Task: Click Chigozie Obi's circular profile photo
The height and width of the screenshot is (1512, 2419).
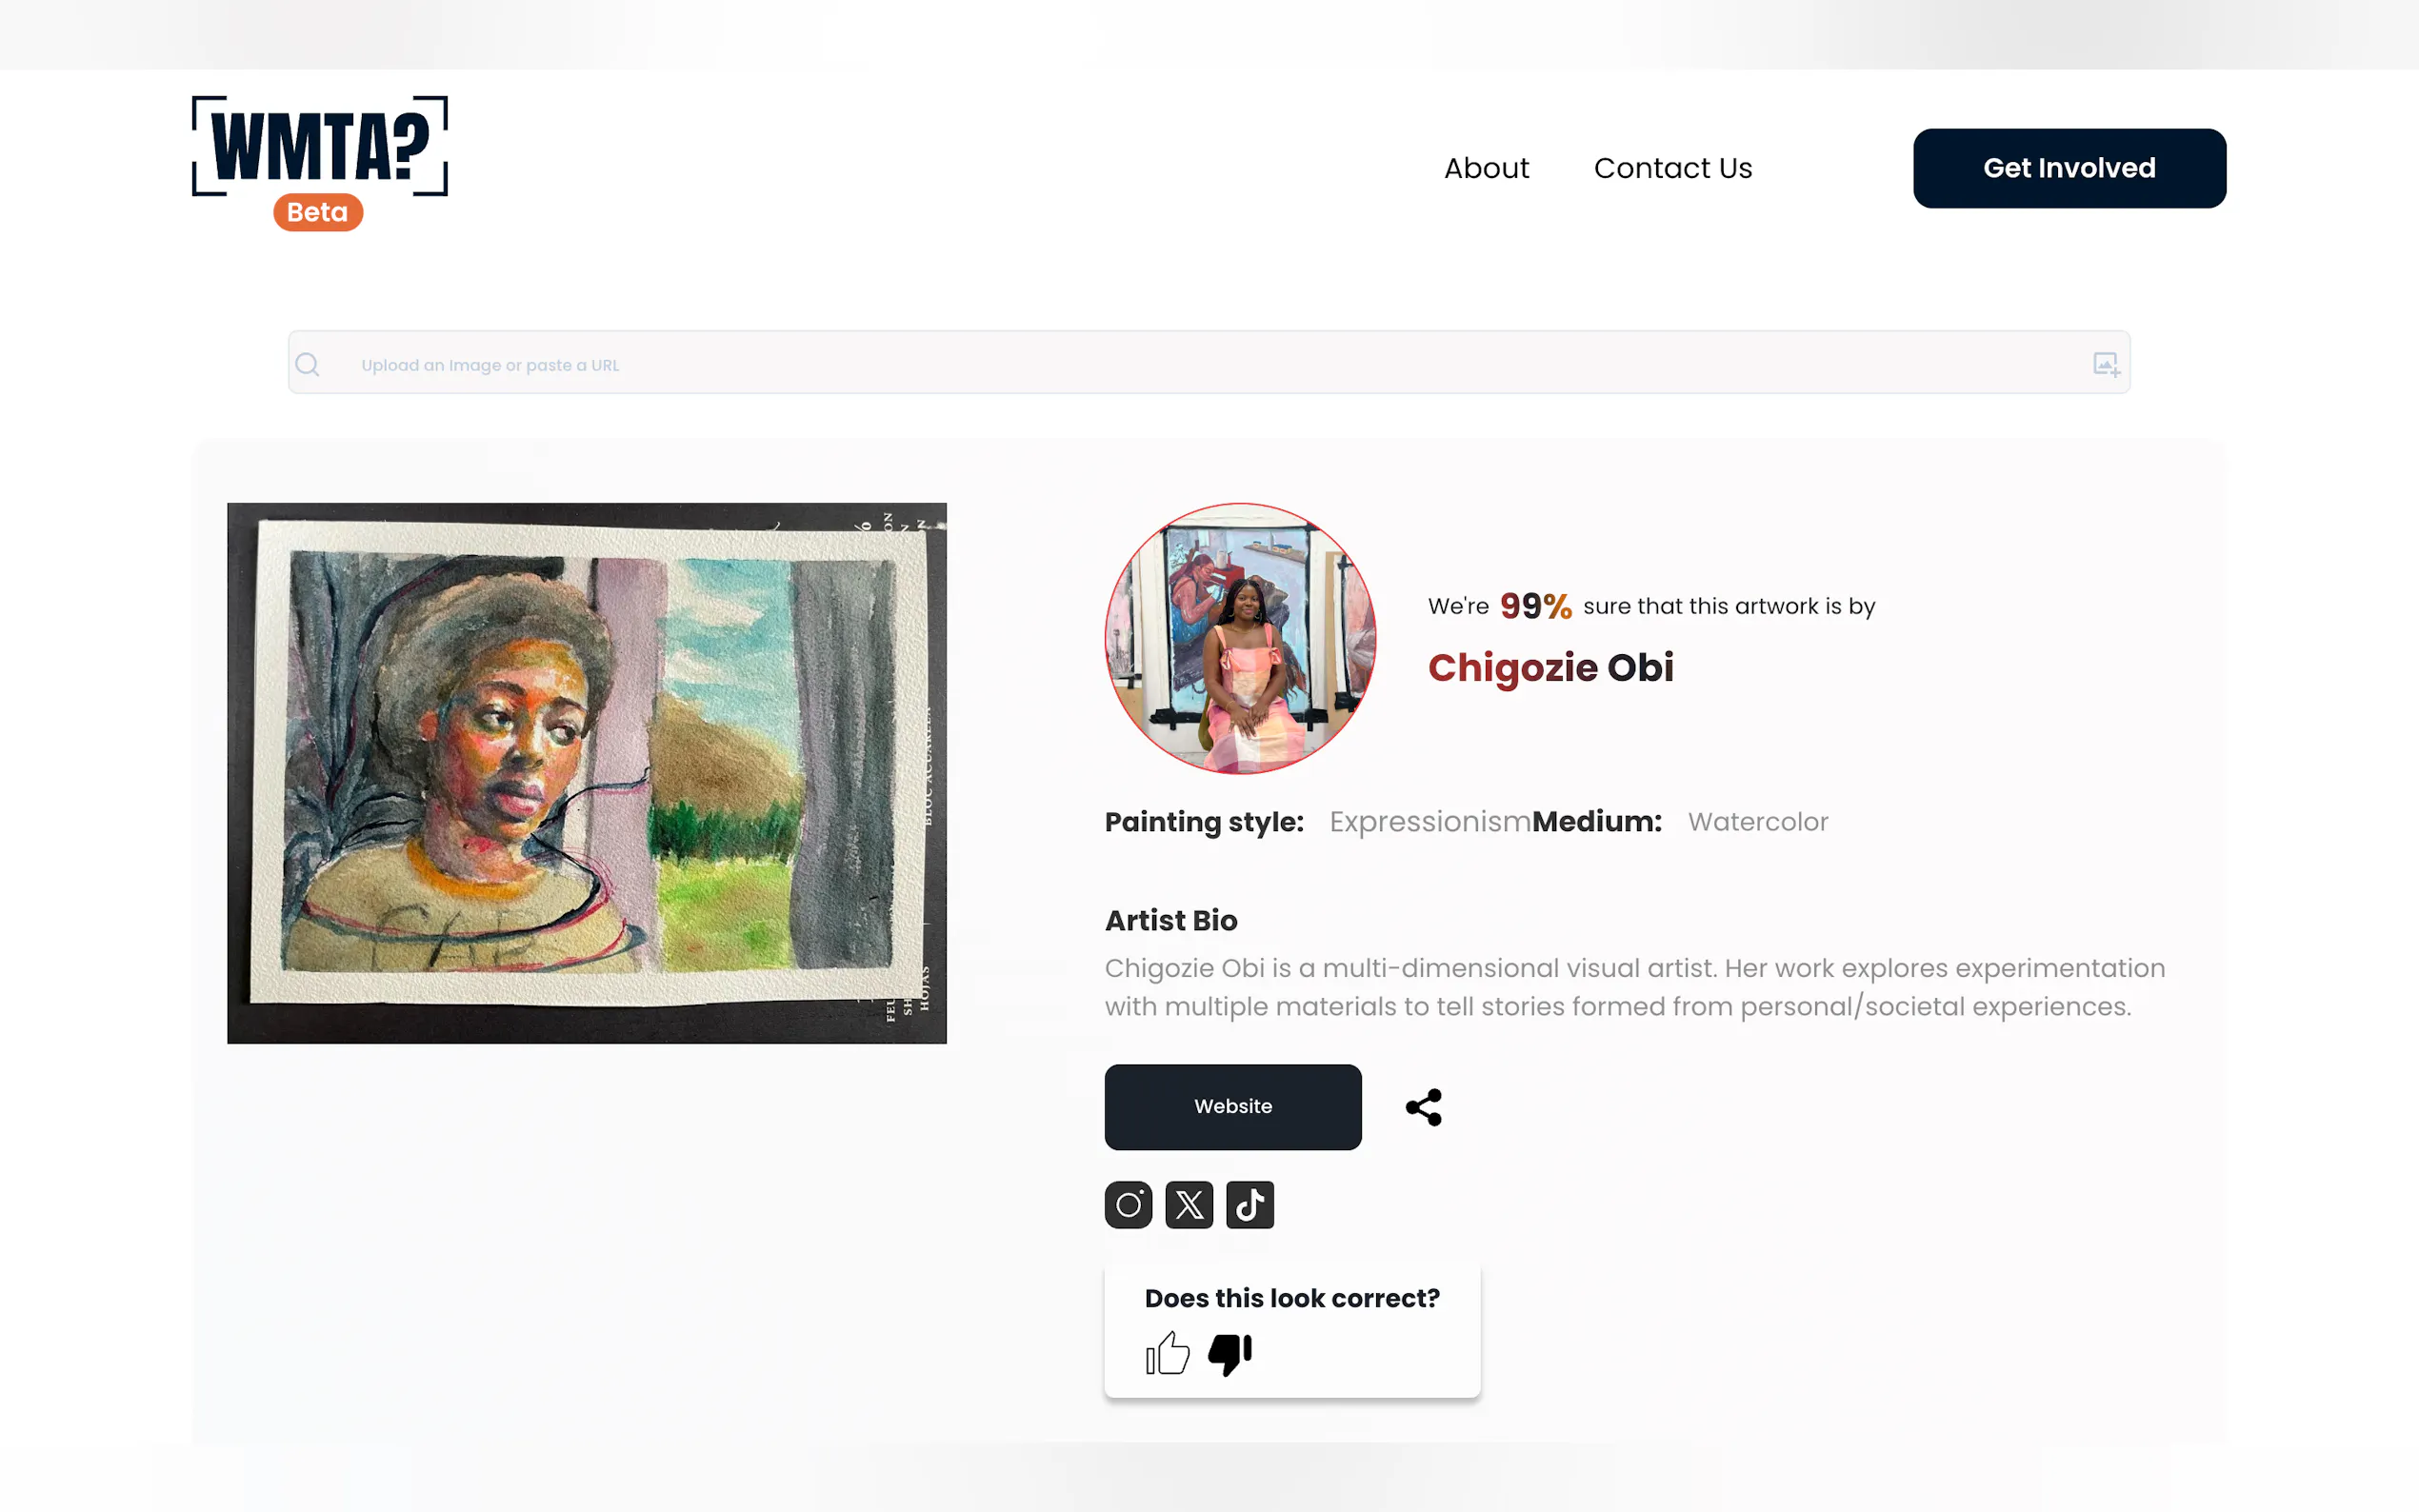Action: 1240,639
